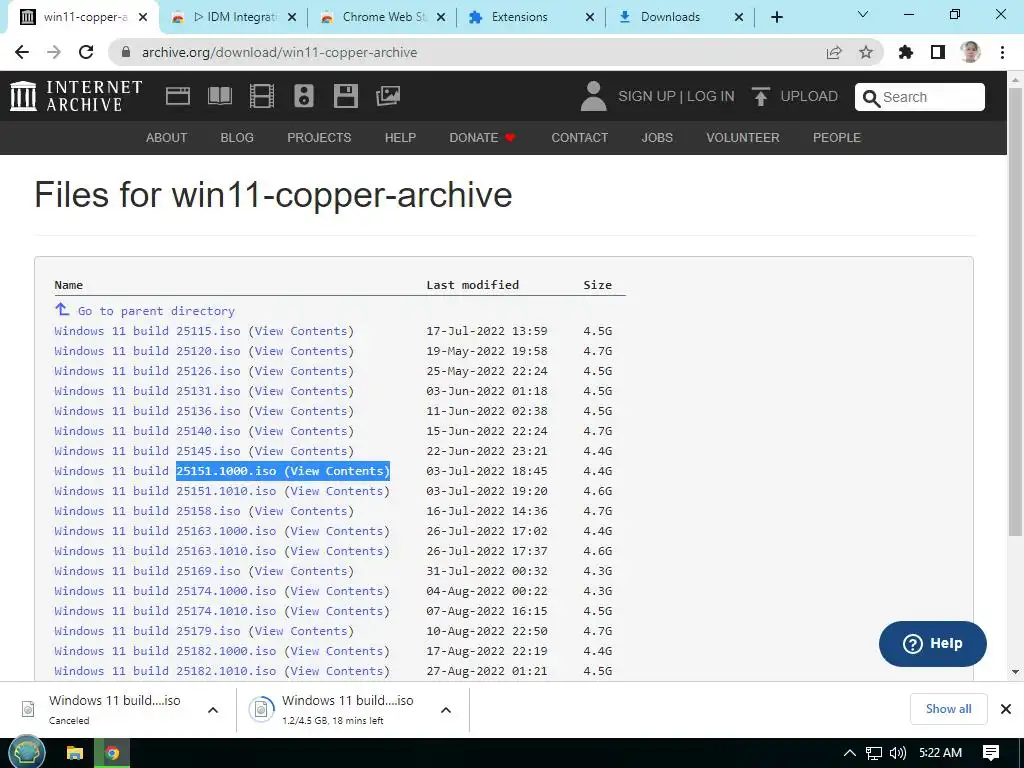Open the VOLUNTEER menu item
1024x768 pixels.
point(743,138)
